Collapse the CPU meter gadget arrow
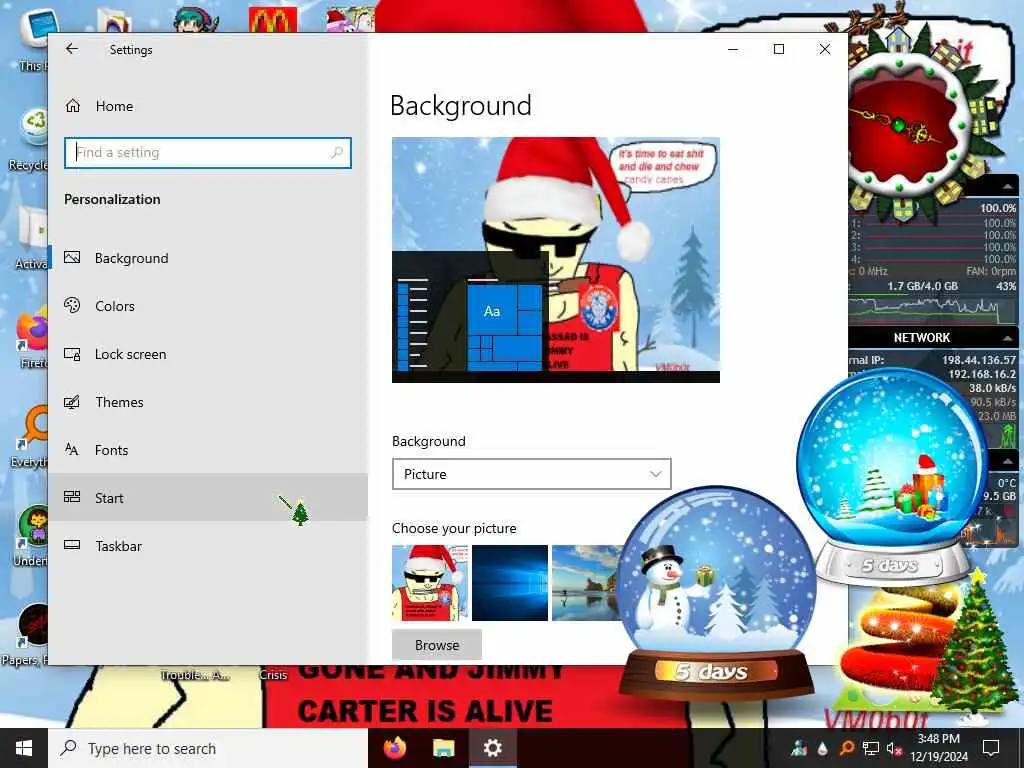 tap(1008, 187)
